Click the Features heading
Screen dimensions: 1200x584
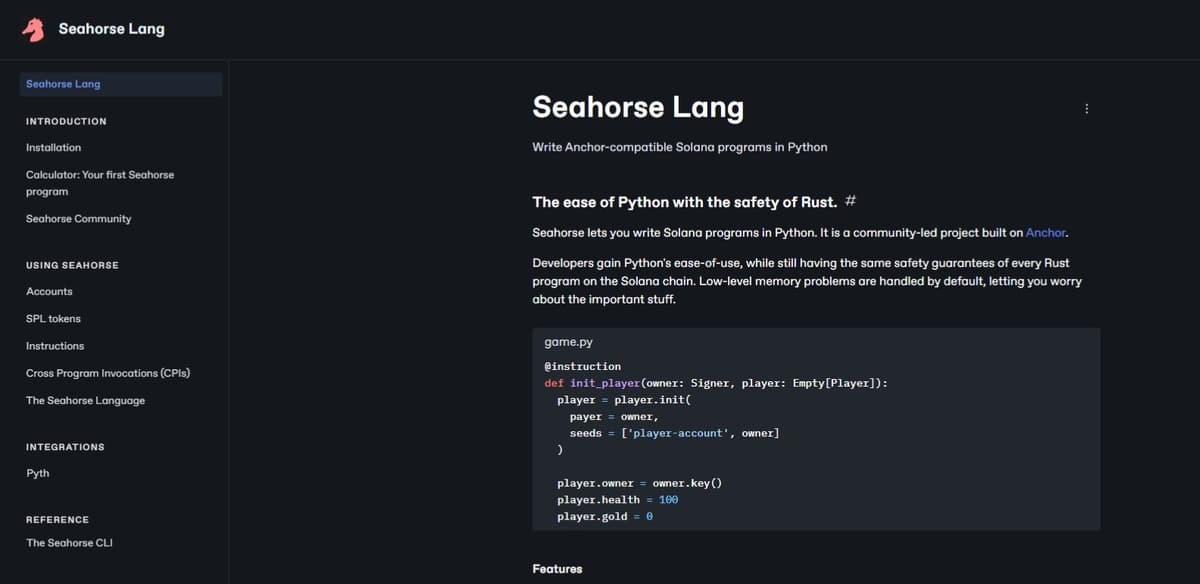click(x=557, y=569)
